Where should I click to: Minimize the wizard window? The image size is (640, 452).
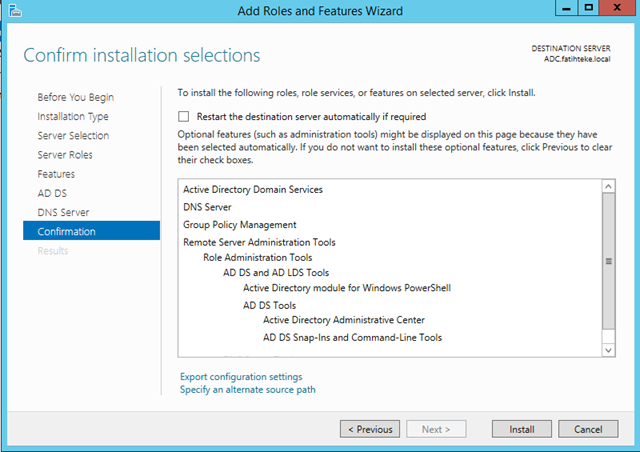(x=566, y=8)
